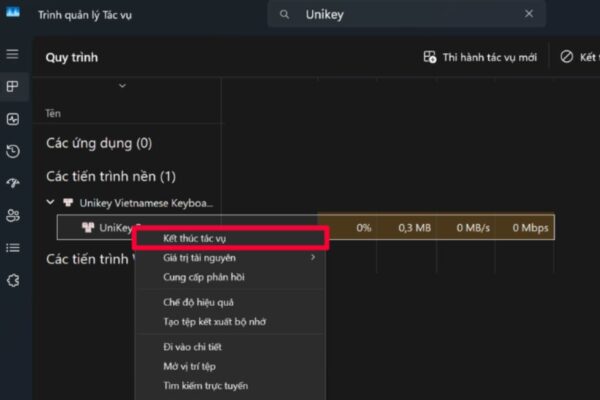Click the column sort chevron above Tên
Image resolution: width=600 pixels, height=400 pixels.
coord(122,86)
